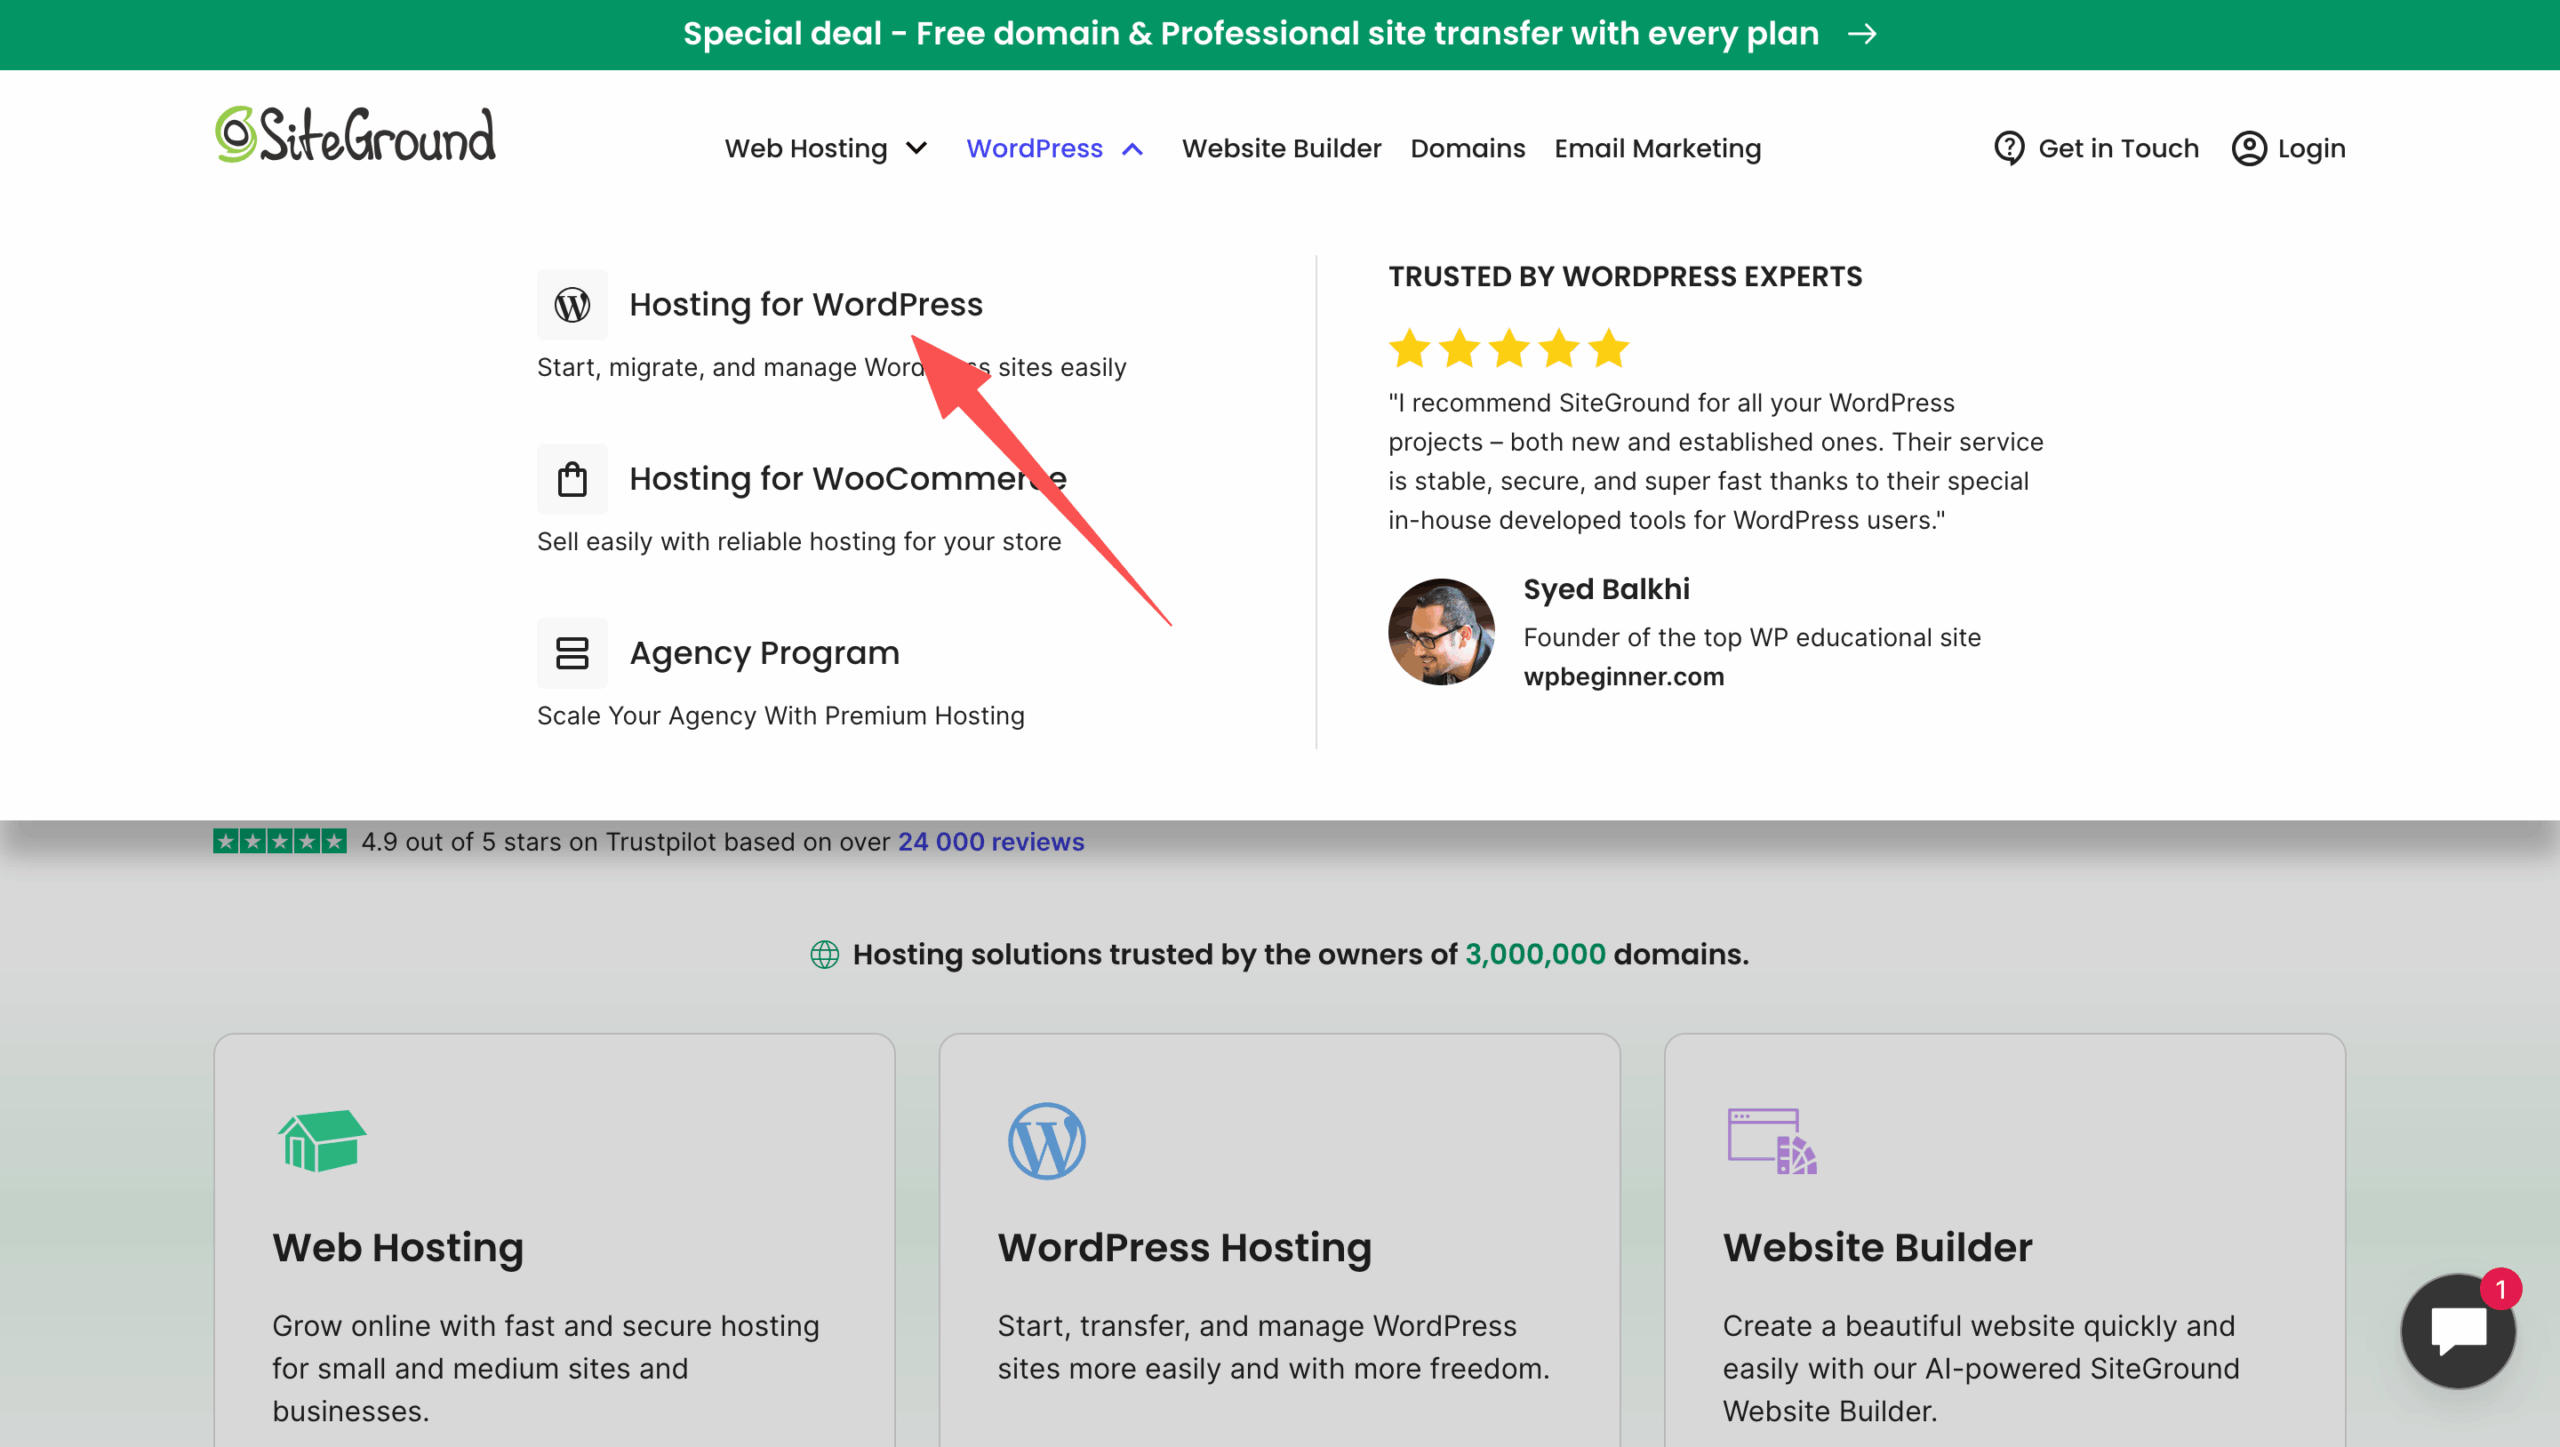
Task: Expand the Web Hosting dropdown chevron
Action: (916, 149)
